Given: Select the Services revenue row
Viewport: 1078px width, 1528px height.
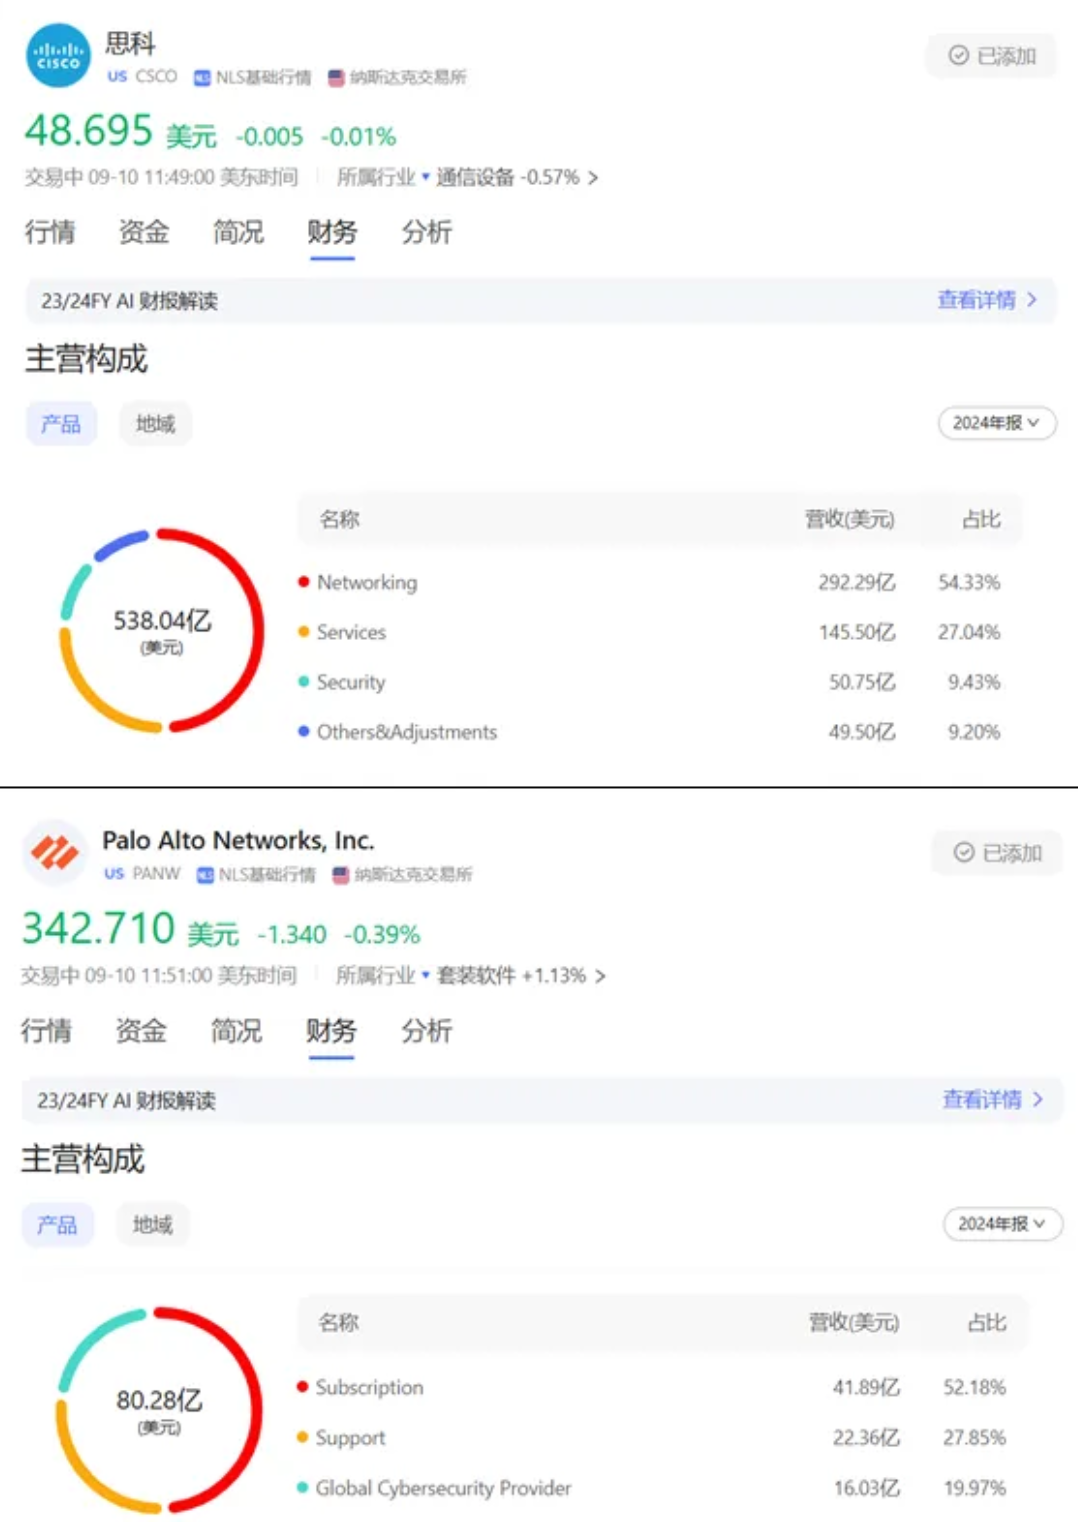Looking at the screenshot, I should click(660, 632).
